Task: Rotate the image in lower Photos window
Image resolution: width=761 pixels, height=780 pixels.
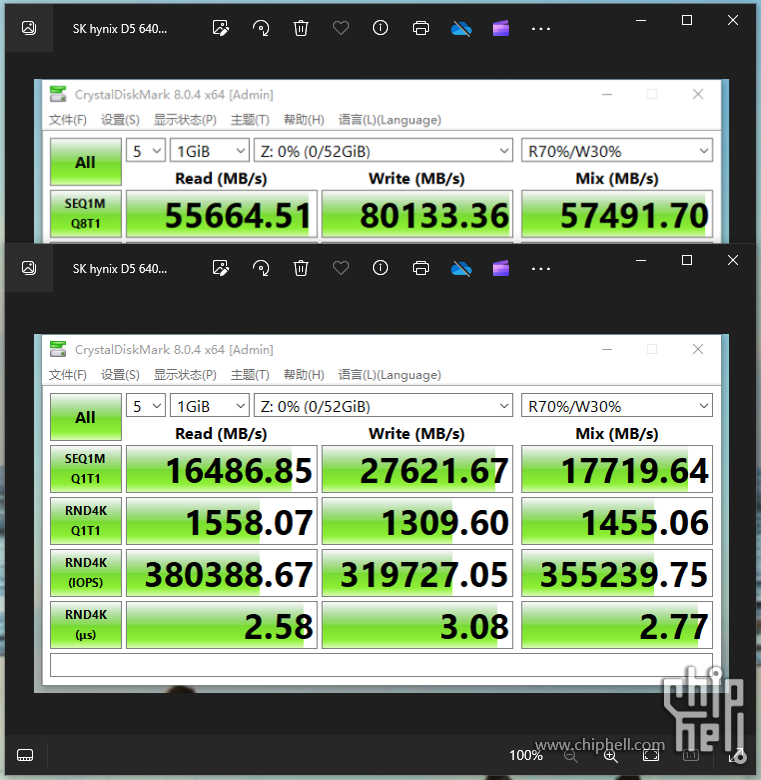Action: pyautogui.click(x=261, y=268)
